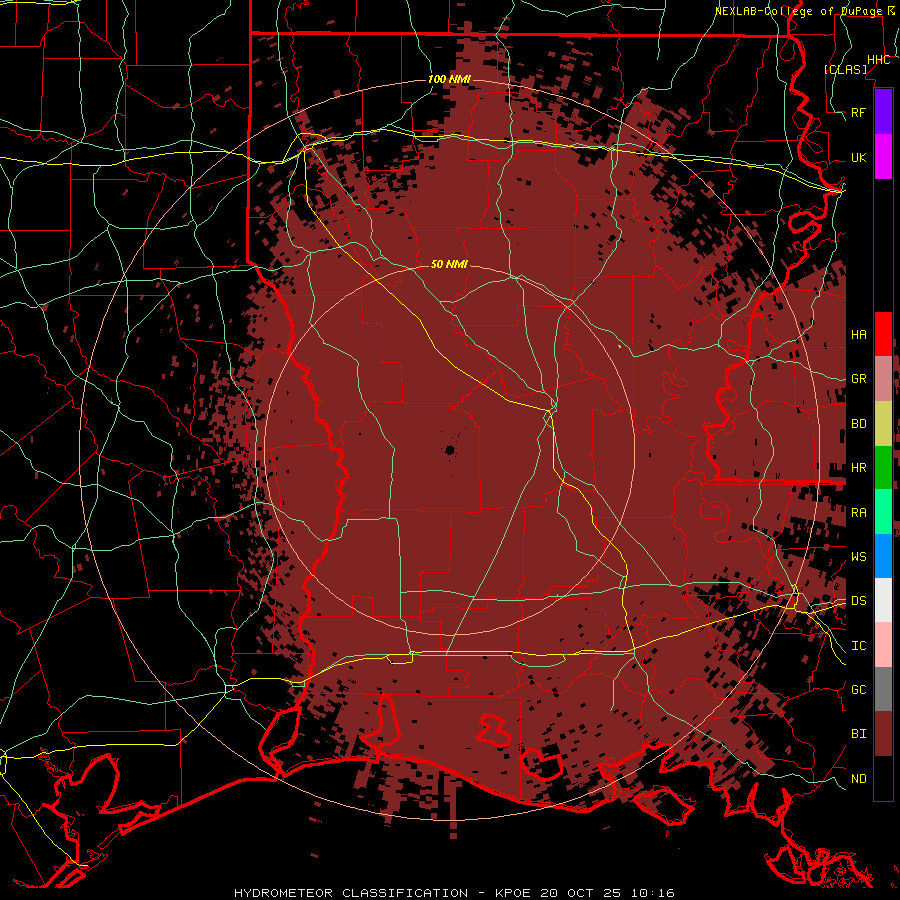Viewport: 900px width, 900px height.
Task: Select the light pink IC swatch
Action: (x=883, y=645)
